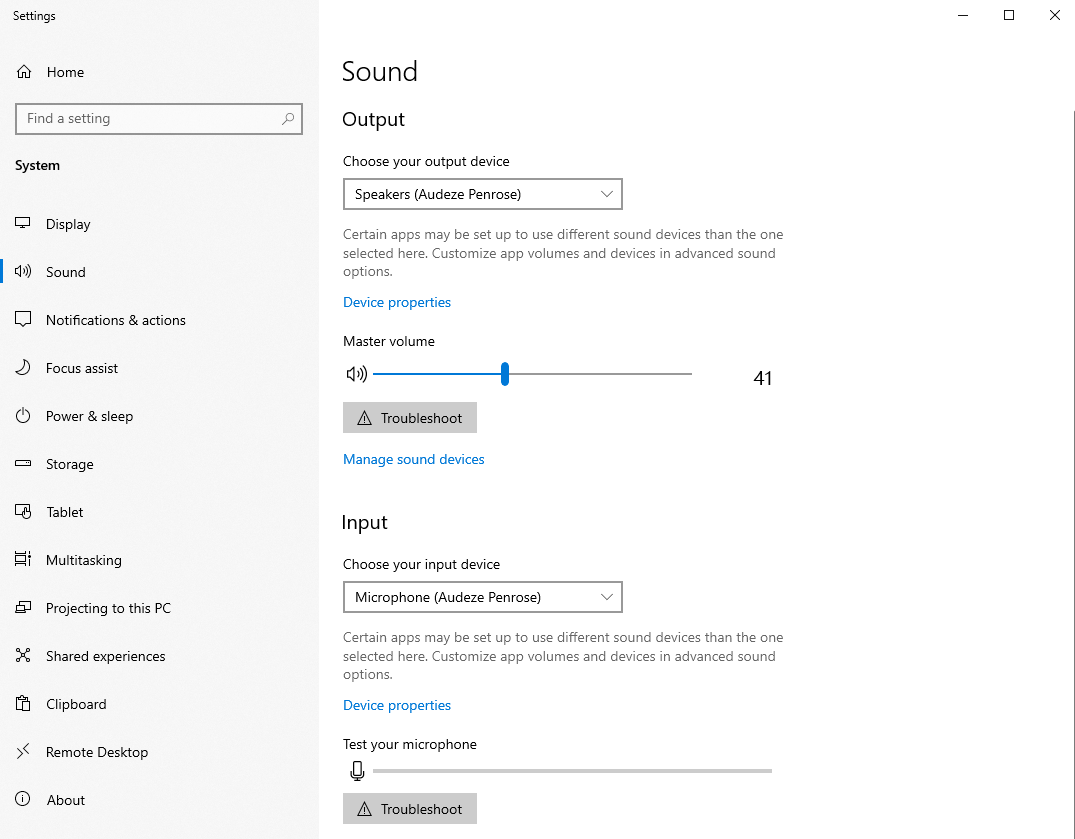
Task: Close the Settings window
Action: (1054, 15)
